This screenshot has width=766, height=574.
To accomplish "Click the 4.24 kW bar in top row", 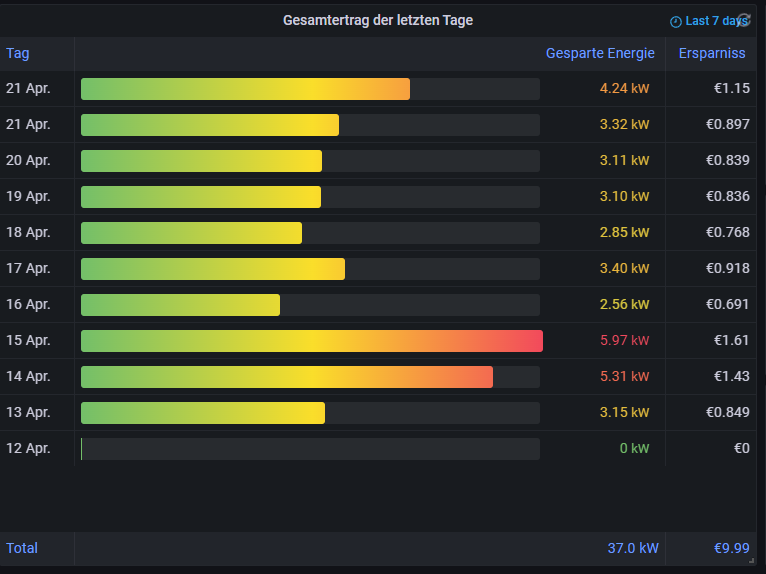I will point(245,89).
